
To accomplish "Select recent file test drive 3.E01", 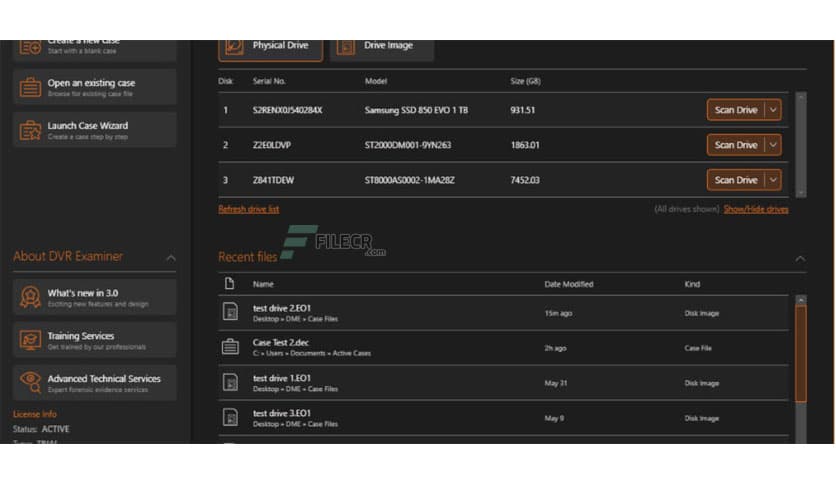I will click(x=503, y=418).
